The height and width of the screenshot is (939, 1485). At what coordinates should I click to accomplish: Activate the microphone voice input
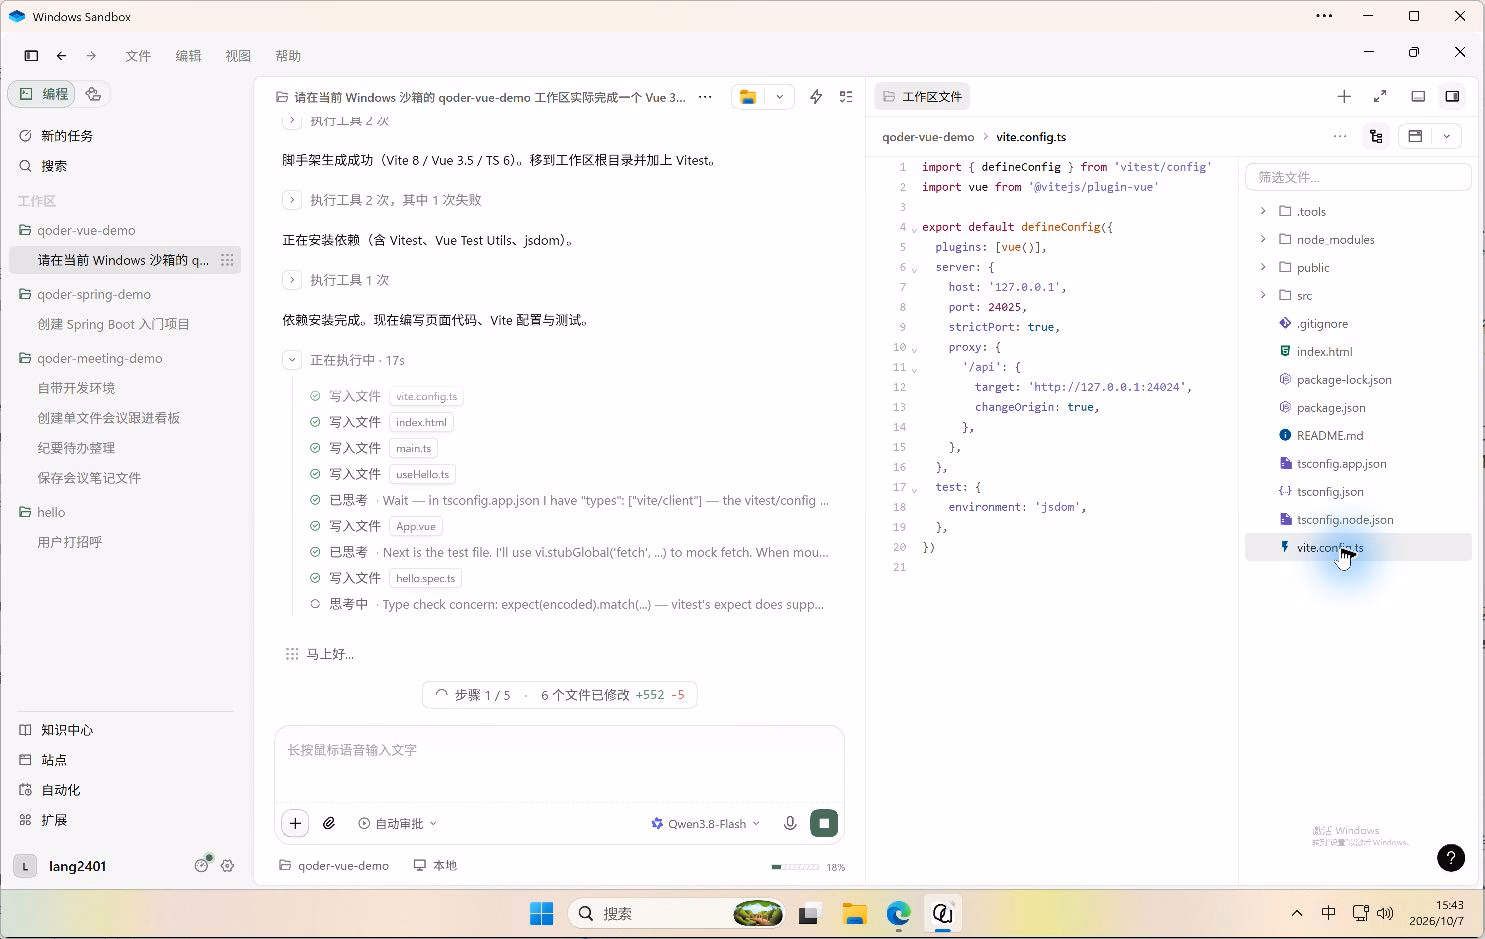(x=790, y=823)
